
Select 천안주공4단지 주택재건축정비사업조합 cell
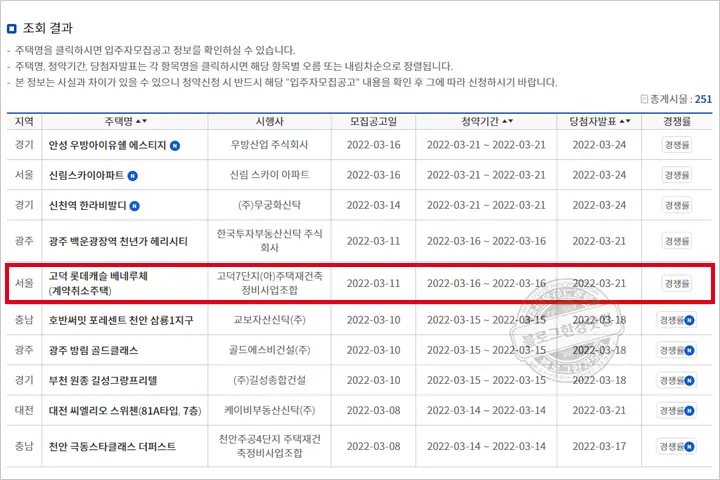270,446
